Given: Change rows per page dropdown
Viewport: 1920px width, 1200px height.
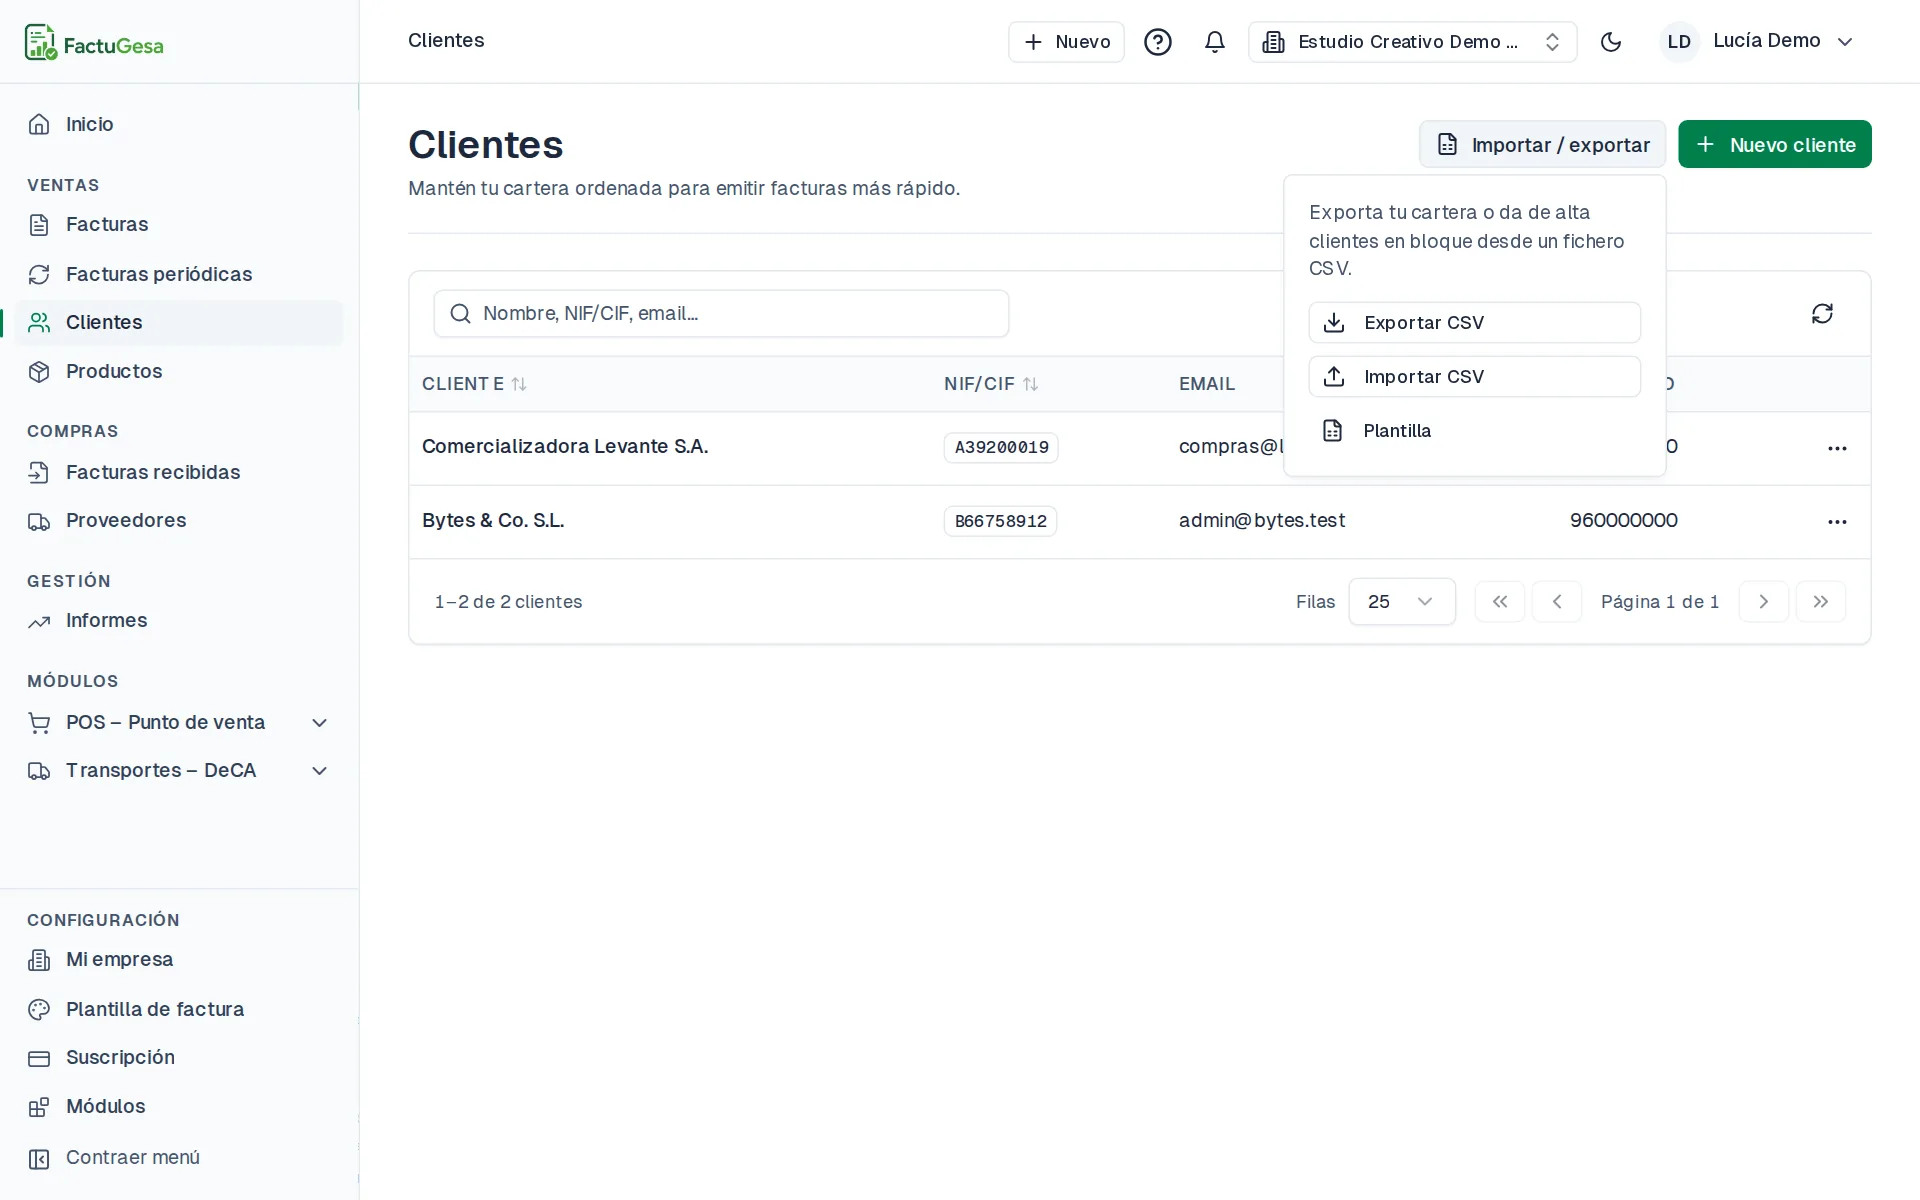Looking at the screenshot, I should (x=1401, y=602).
